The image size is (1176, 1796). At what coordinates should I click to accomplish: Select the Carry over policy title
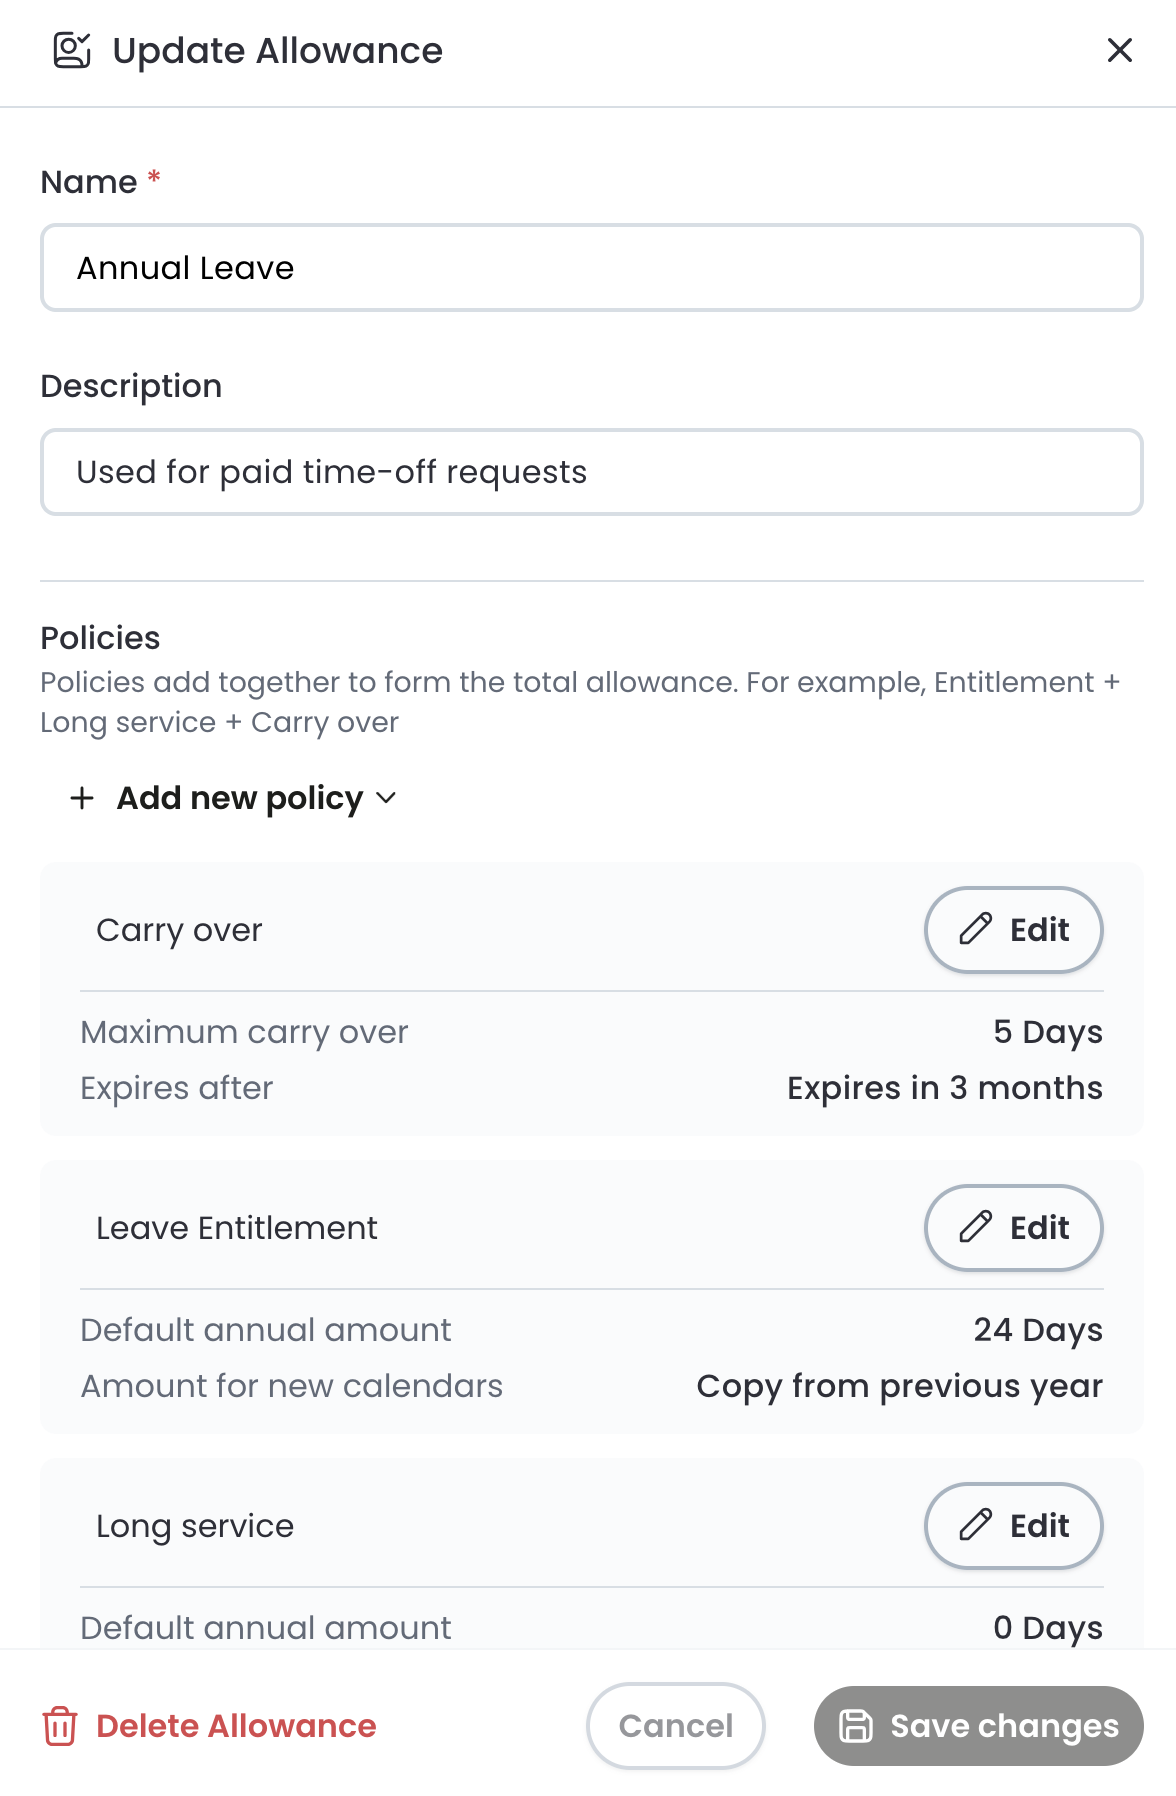[179, 930]
